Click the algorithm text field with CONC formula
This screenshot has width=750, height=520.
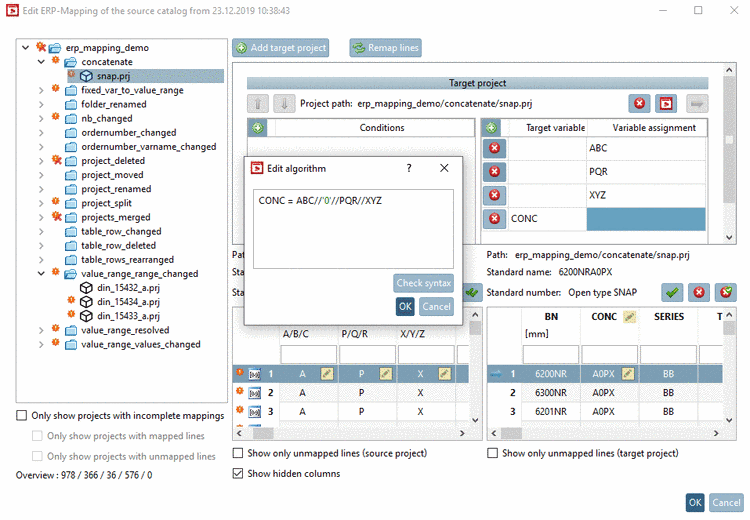(x=353, y=229)
